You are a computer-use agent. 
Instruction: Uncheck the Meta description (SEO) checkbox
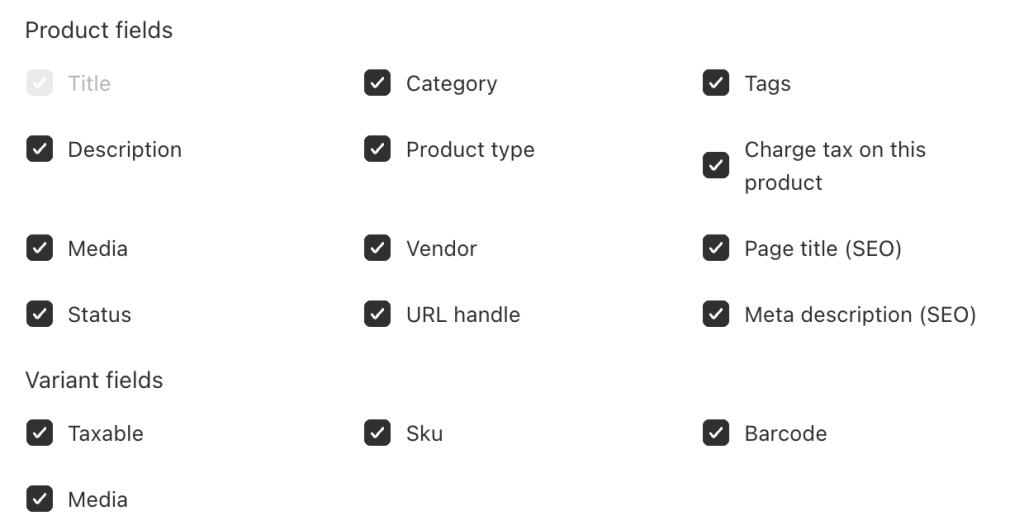(716, 314)
